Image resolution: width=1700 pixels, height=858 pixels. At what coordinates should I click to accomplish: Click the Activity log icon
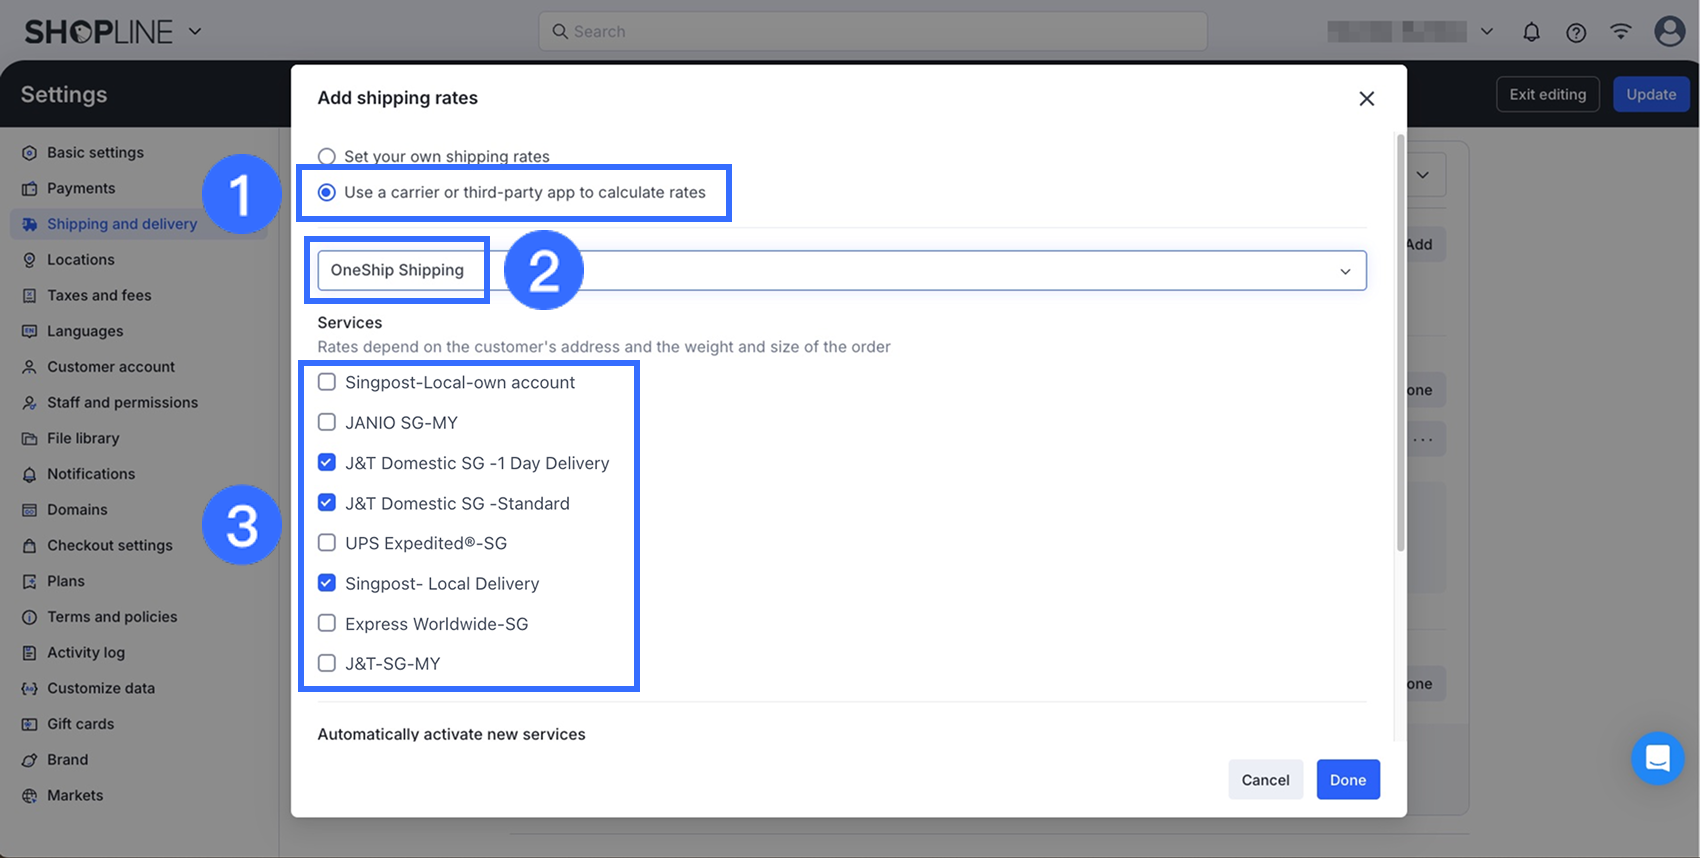(29, 653)
